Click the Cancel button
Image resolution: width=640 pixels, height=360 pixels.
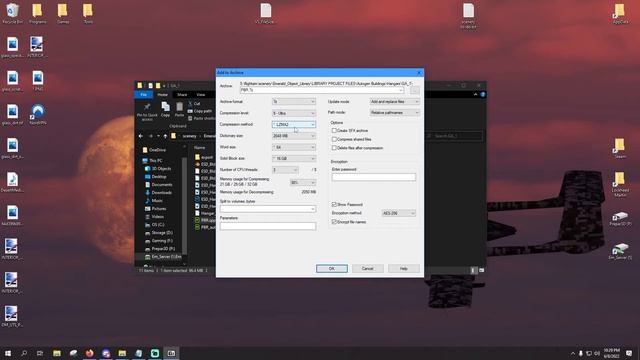[x=367, y=269]
